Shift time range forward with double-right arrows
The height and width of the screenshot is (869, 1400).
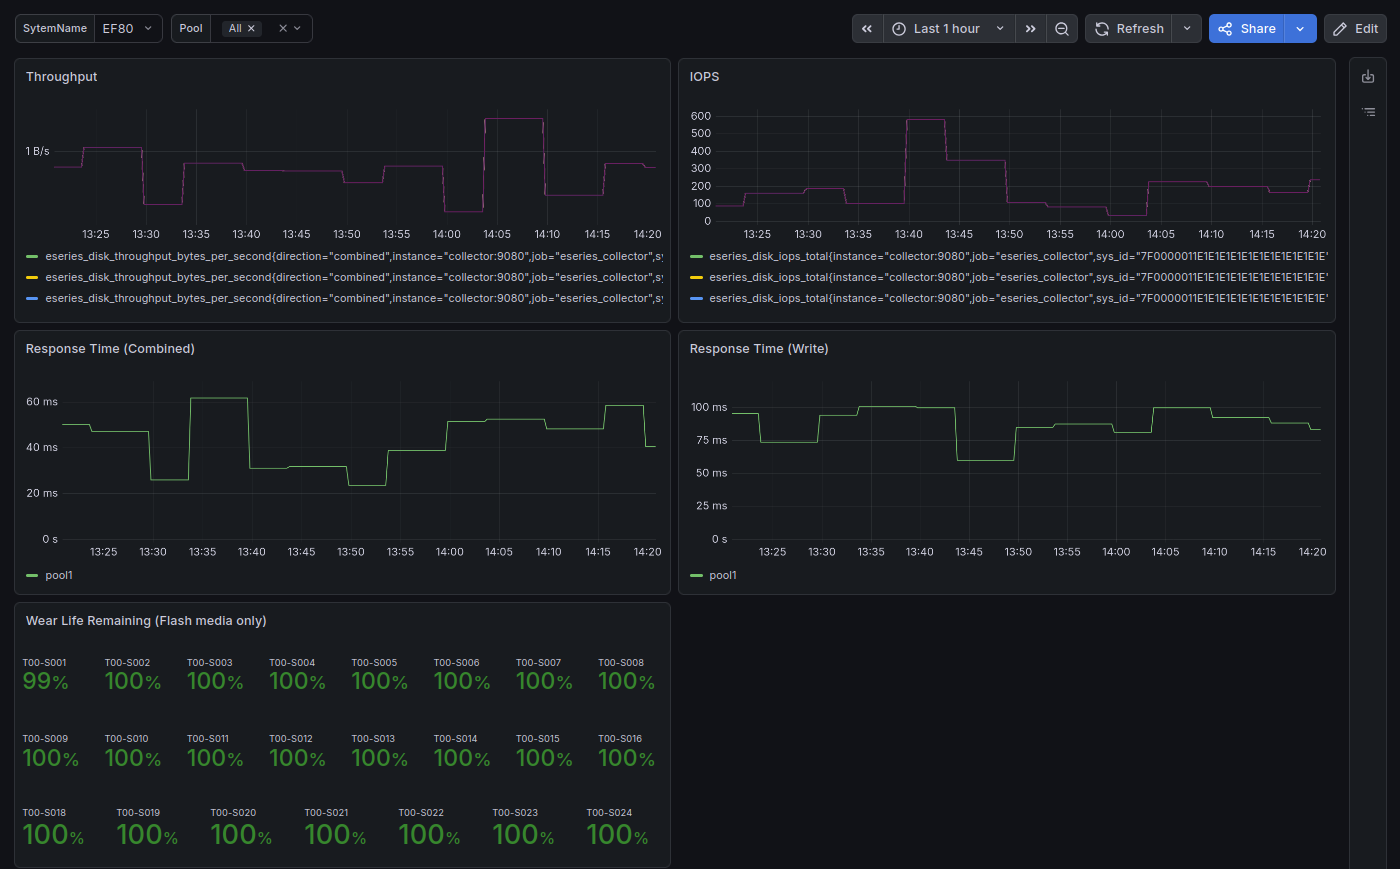click(x=1030, y=29)
